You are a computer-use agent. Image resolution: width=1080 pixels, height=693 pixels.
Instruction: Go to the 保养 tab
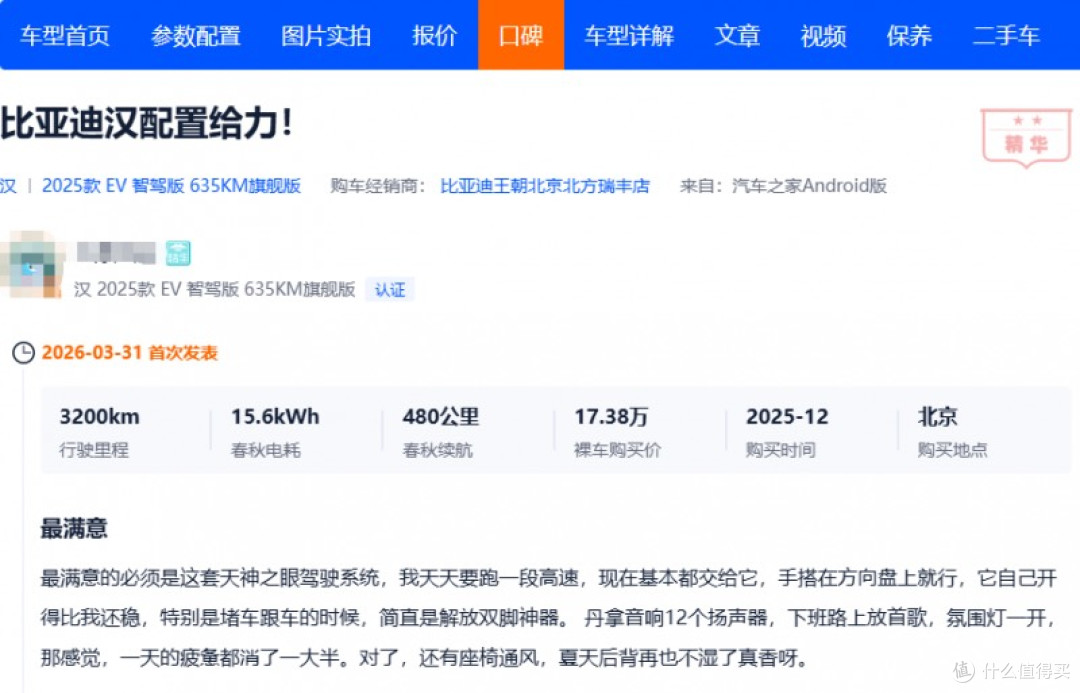coord(909,35)
